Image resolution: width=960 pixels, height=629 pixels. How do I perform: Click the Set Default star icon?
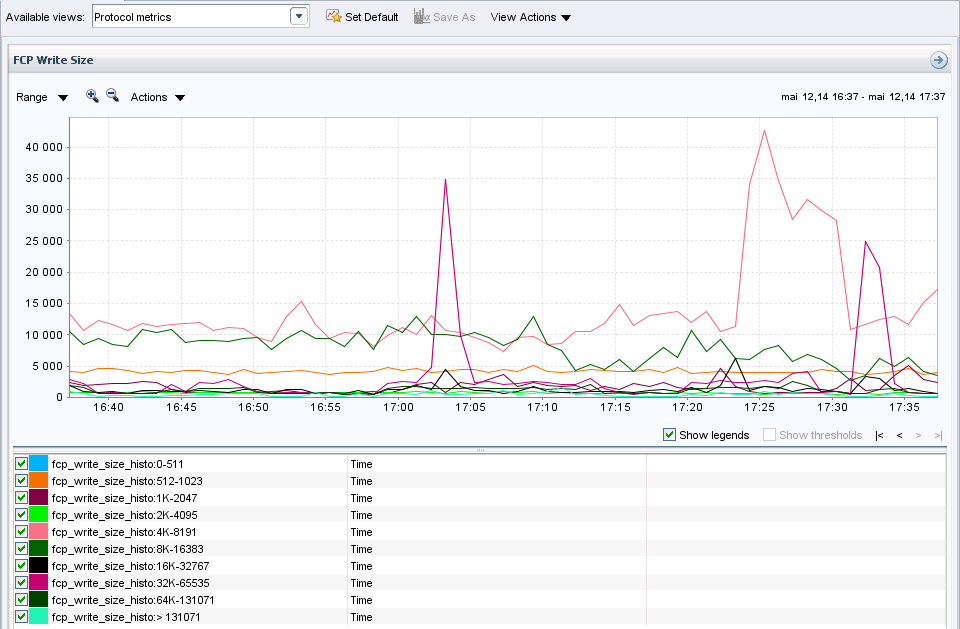(334, 17)
